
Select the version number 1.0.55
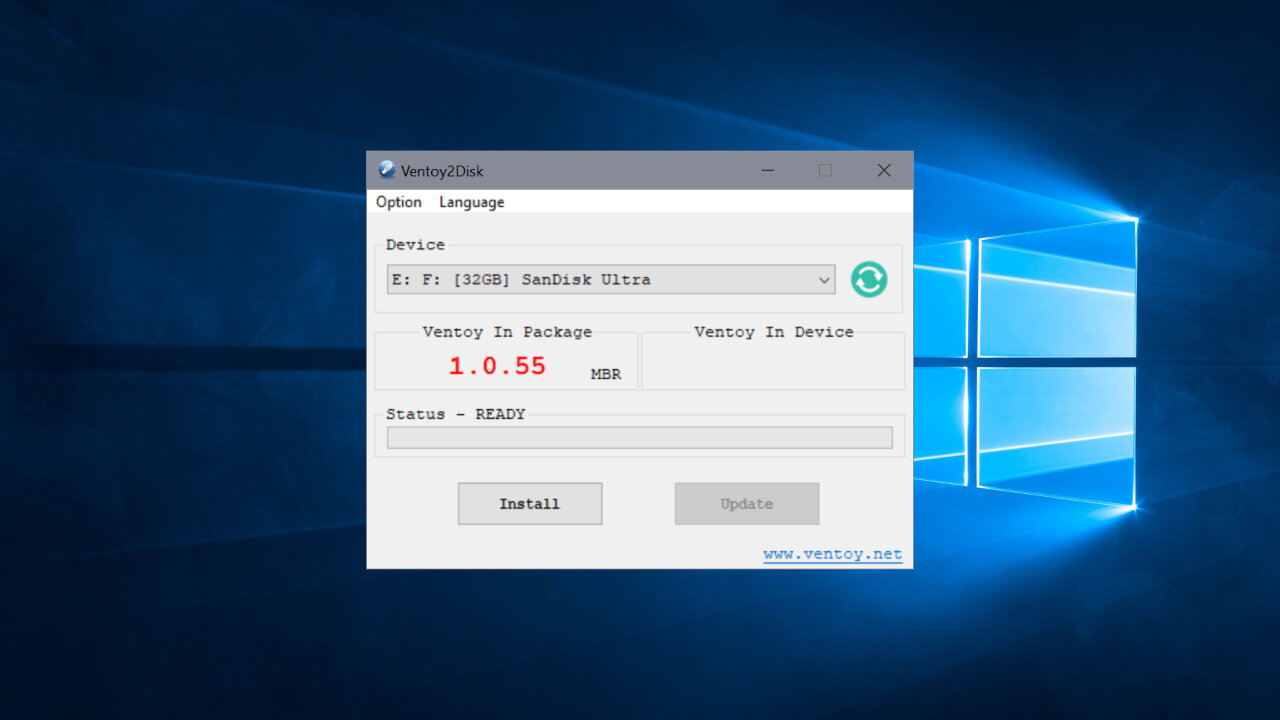pos(497,366)
